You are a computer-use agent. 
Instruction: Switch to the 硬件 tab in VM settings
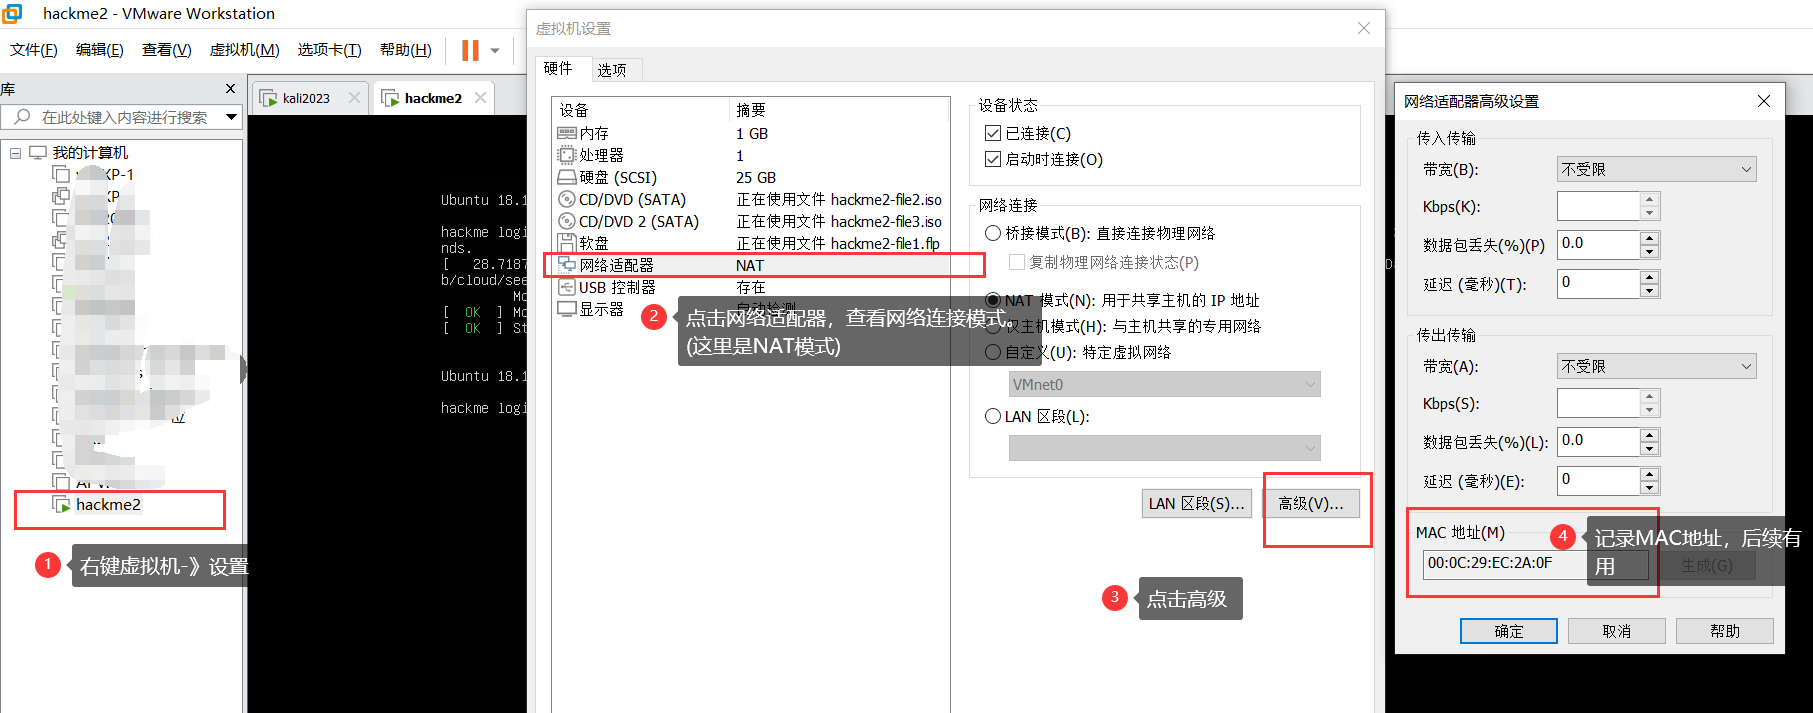558,68
